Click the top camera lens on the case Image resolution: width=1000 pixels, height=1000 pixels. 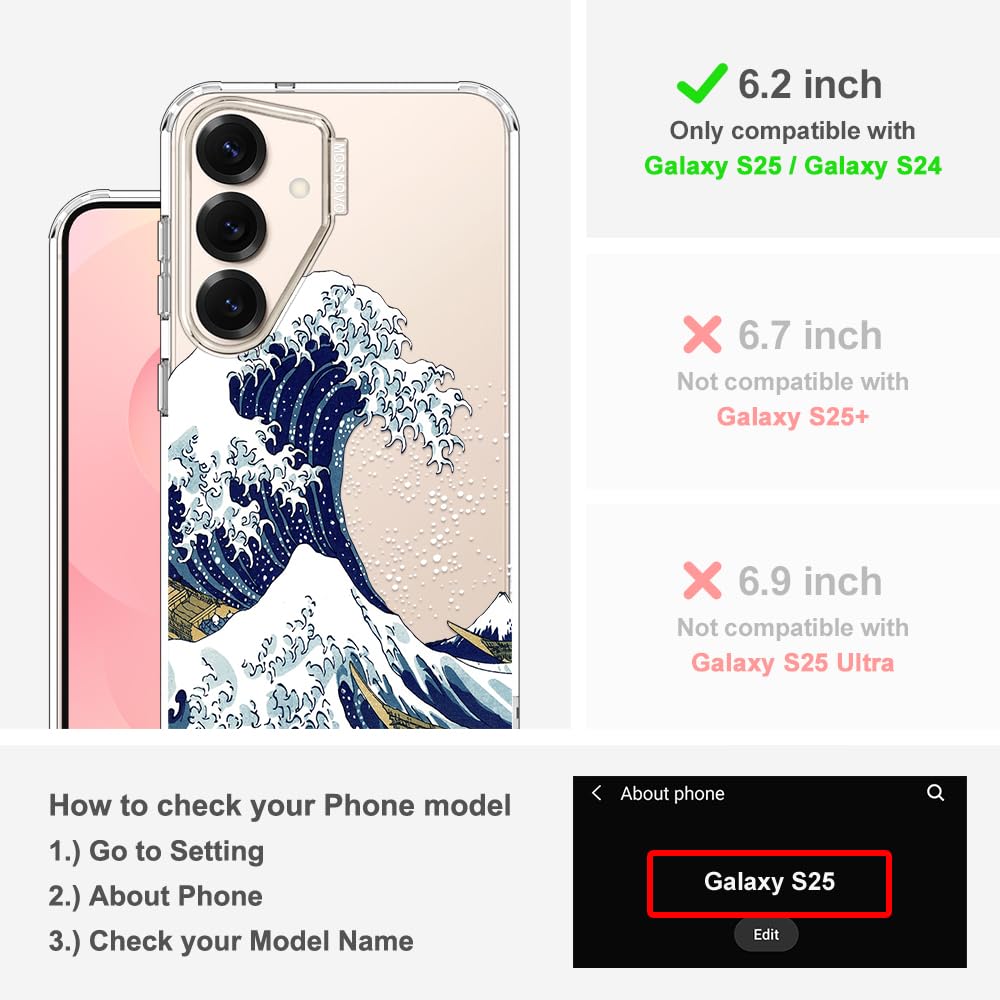tap(230, 149)
